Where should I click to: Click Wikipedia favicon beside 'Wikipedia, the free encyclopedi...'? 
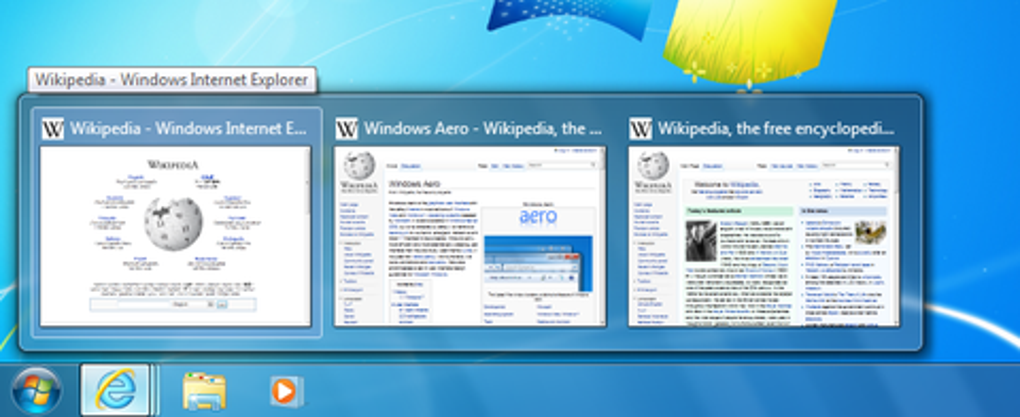coord(641,128)
